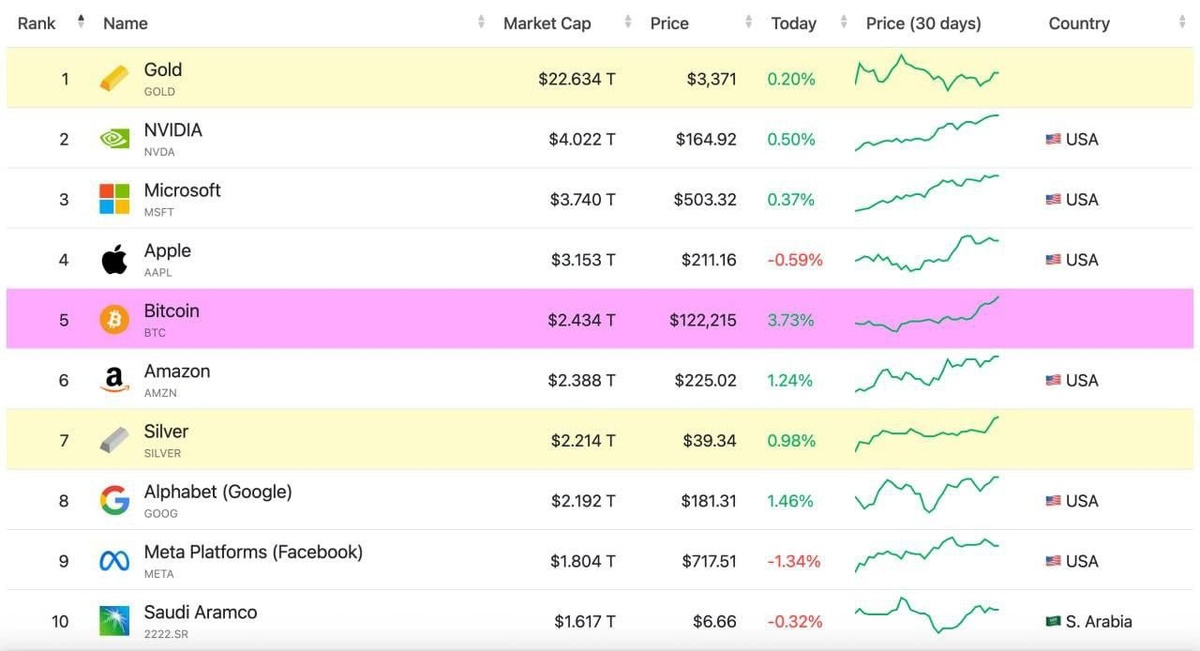
Task: Click Gold's 30-day price sparkline
Action: pyautogui.click(x=926, y=74)
